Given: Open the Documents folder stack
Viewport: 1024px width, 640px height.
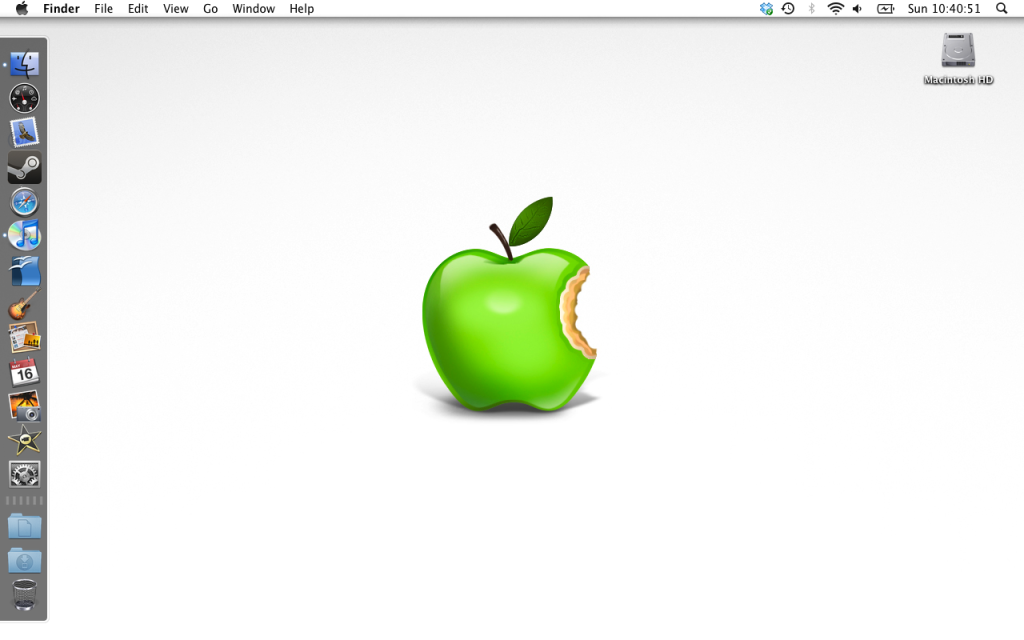Looking at the screenshot, I should click(x=25, y=526).
